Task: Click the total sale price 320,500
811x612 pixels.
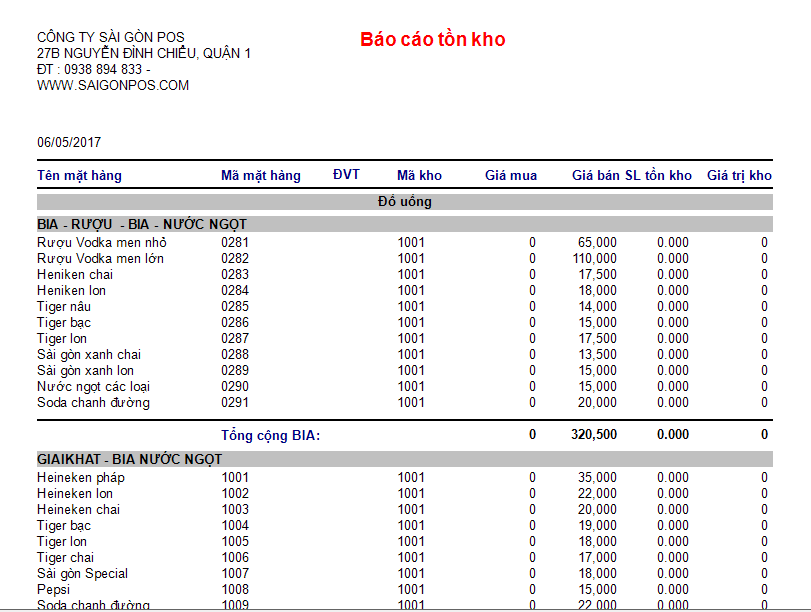Action: point(594,435)
